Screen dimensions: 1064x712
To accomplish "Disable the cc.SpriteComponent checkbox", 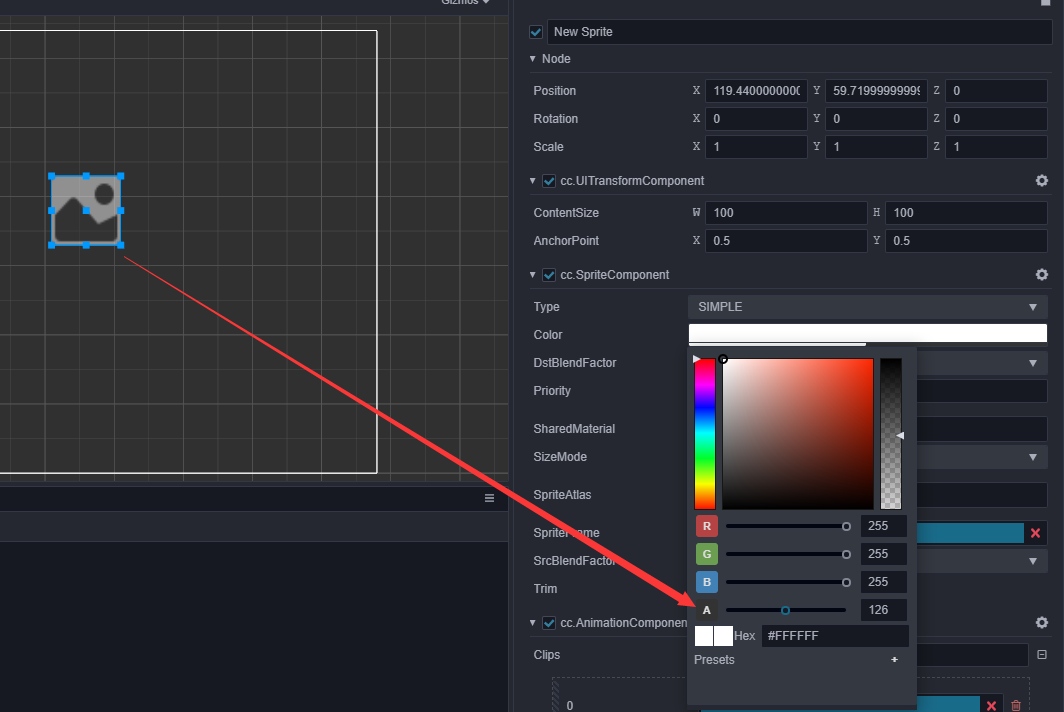I will click(549, 275).
